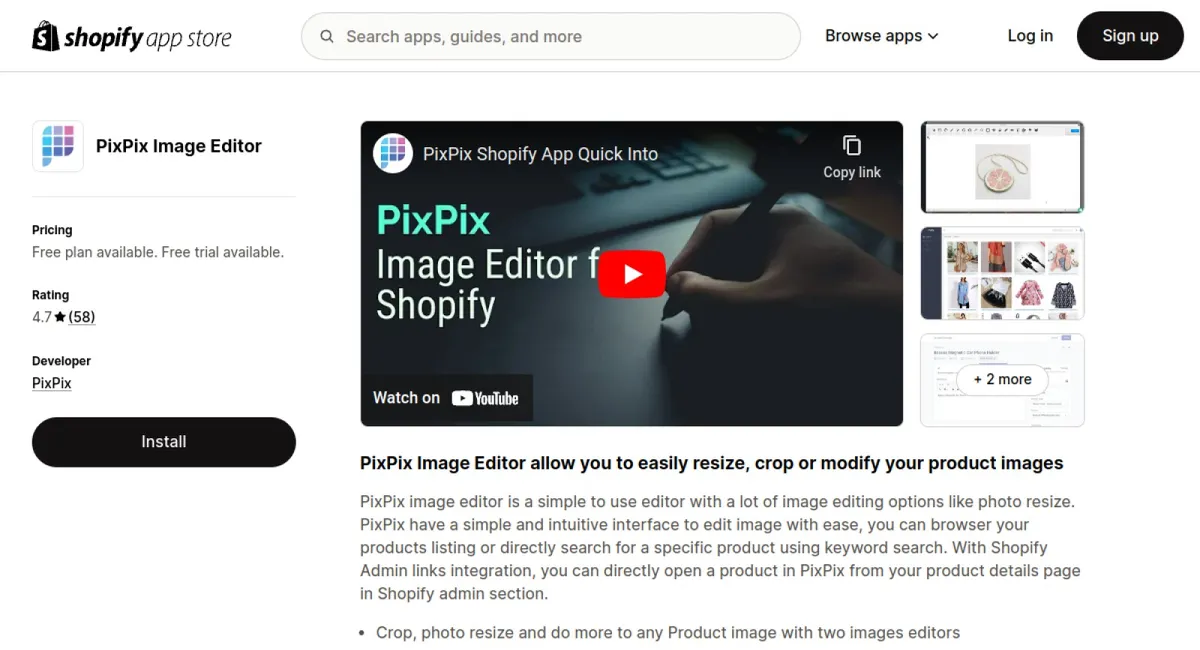Image resolution: width=1200 pixels, height=650 pixels.
Task: Open the first screenshot thumbnail with necklace
Action: coord(1002,167)
